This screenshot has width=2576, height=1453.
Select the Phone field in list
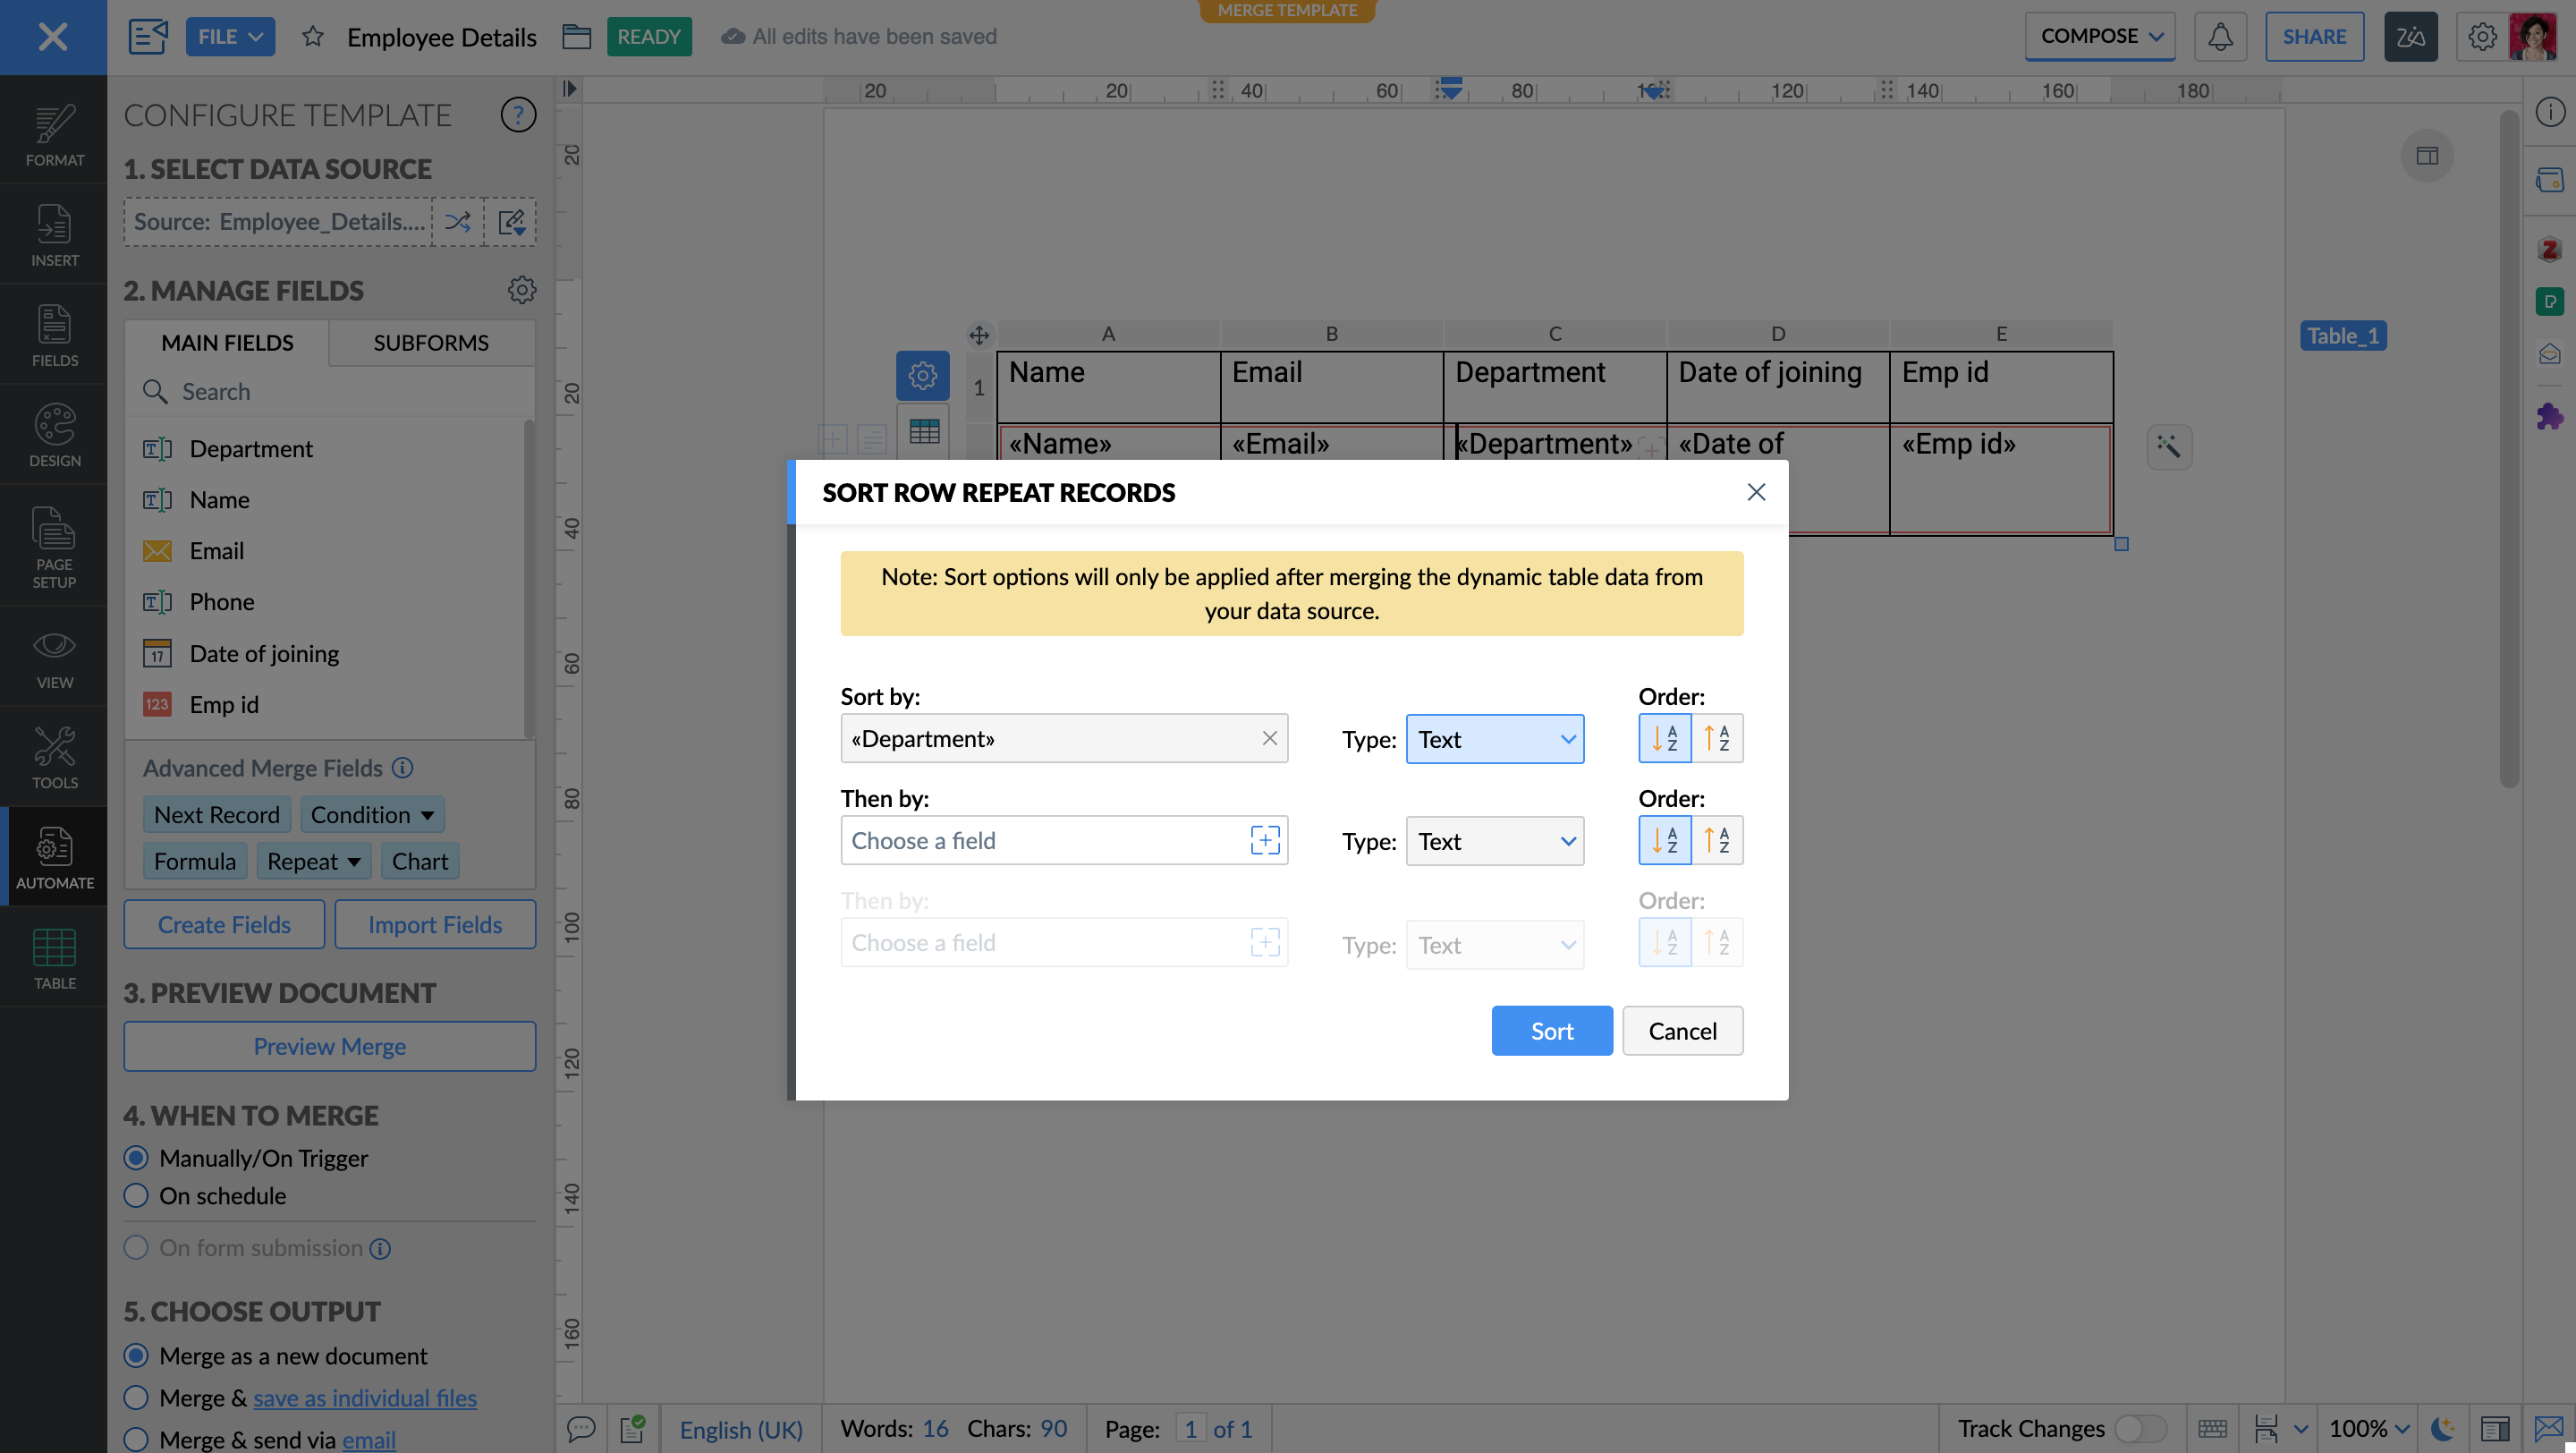(x=325, y=601)
